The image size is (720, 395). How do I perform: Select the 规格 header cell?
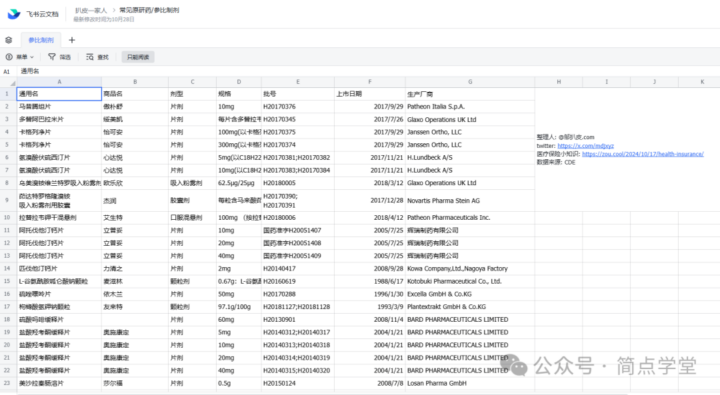(239, 94)
